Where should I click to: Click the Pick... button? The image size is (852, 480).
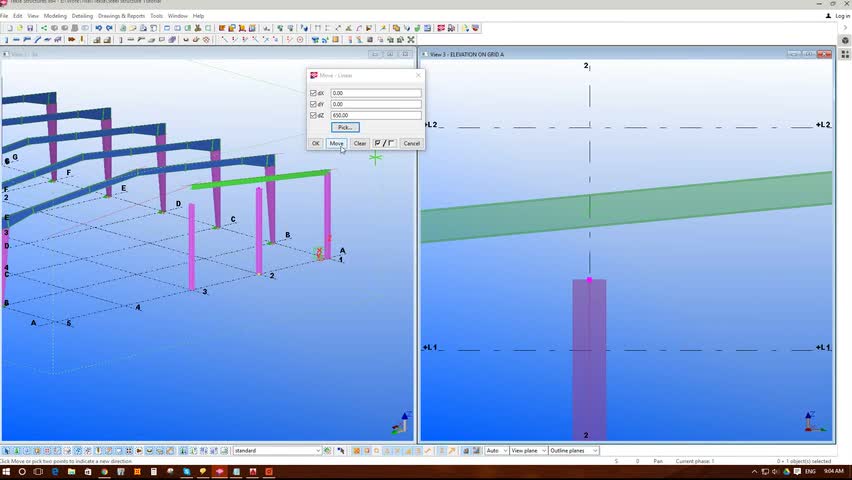[344, 128]
